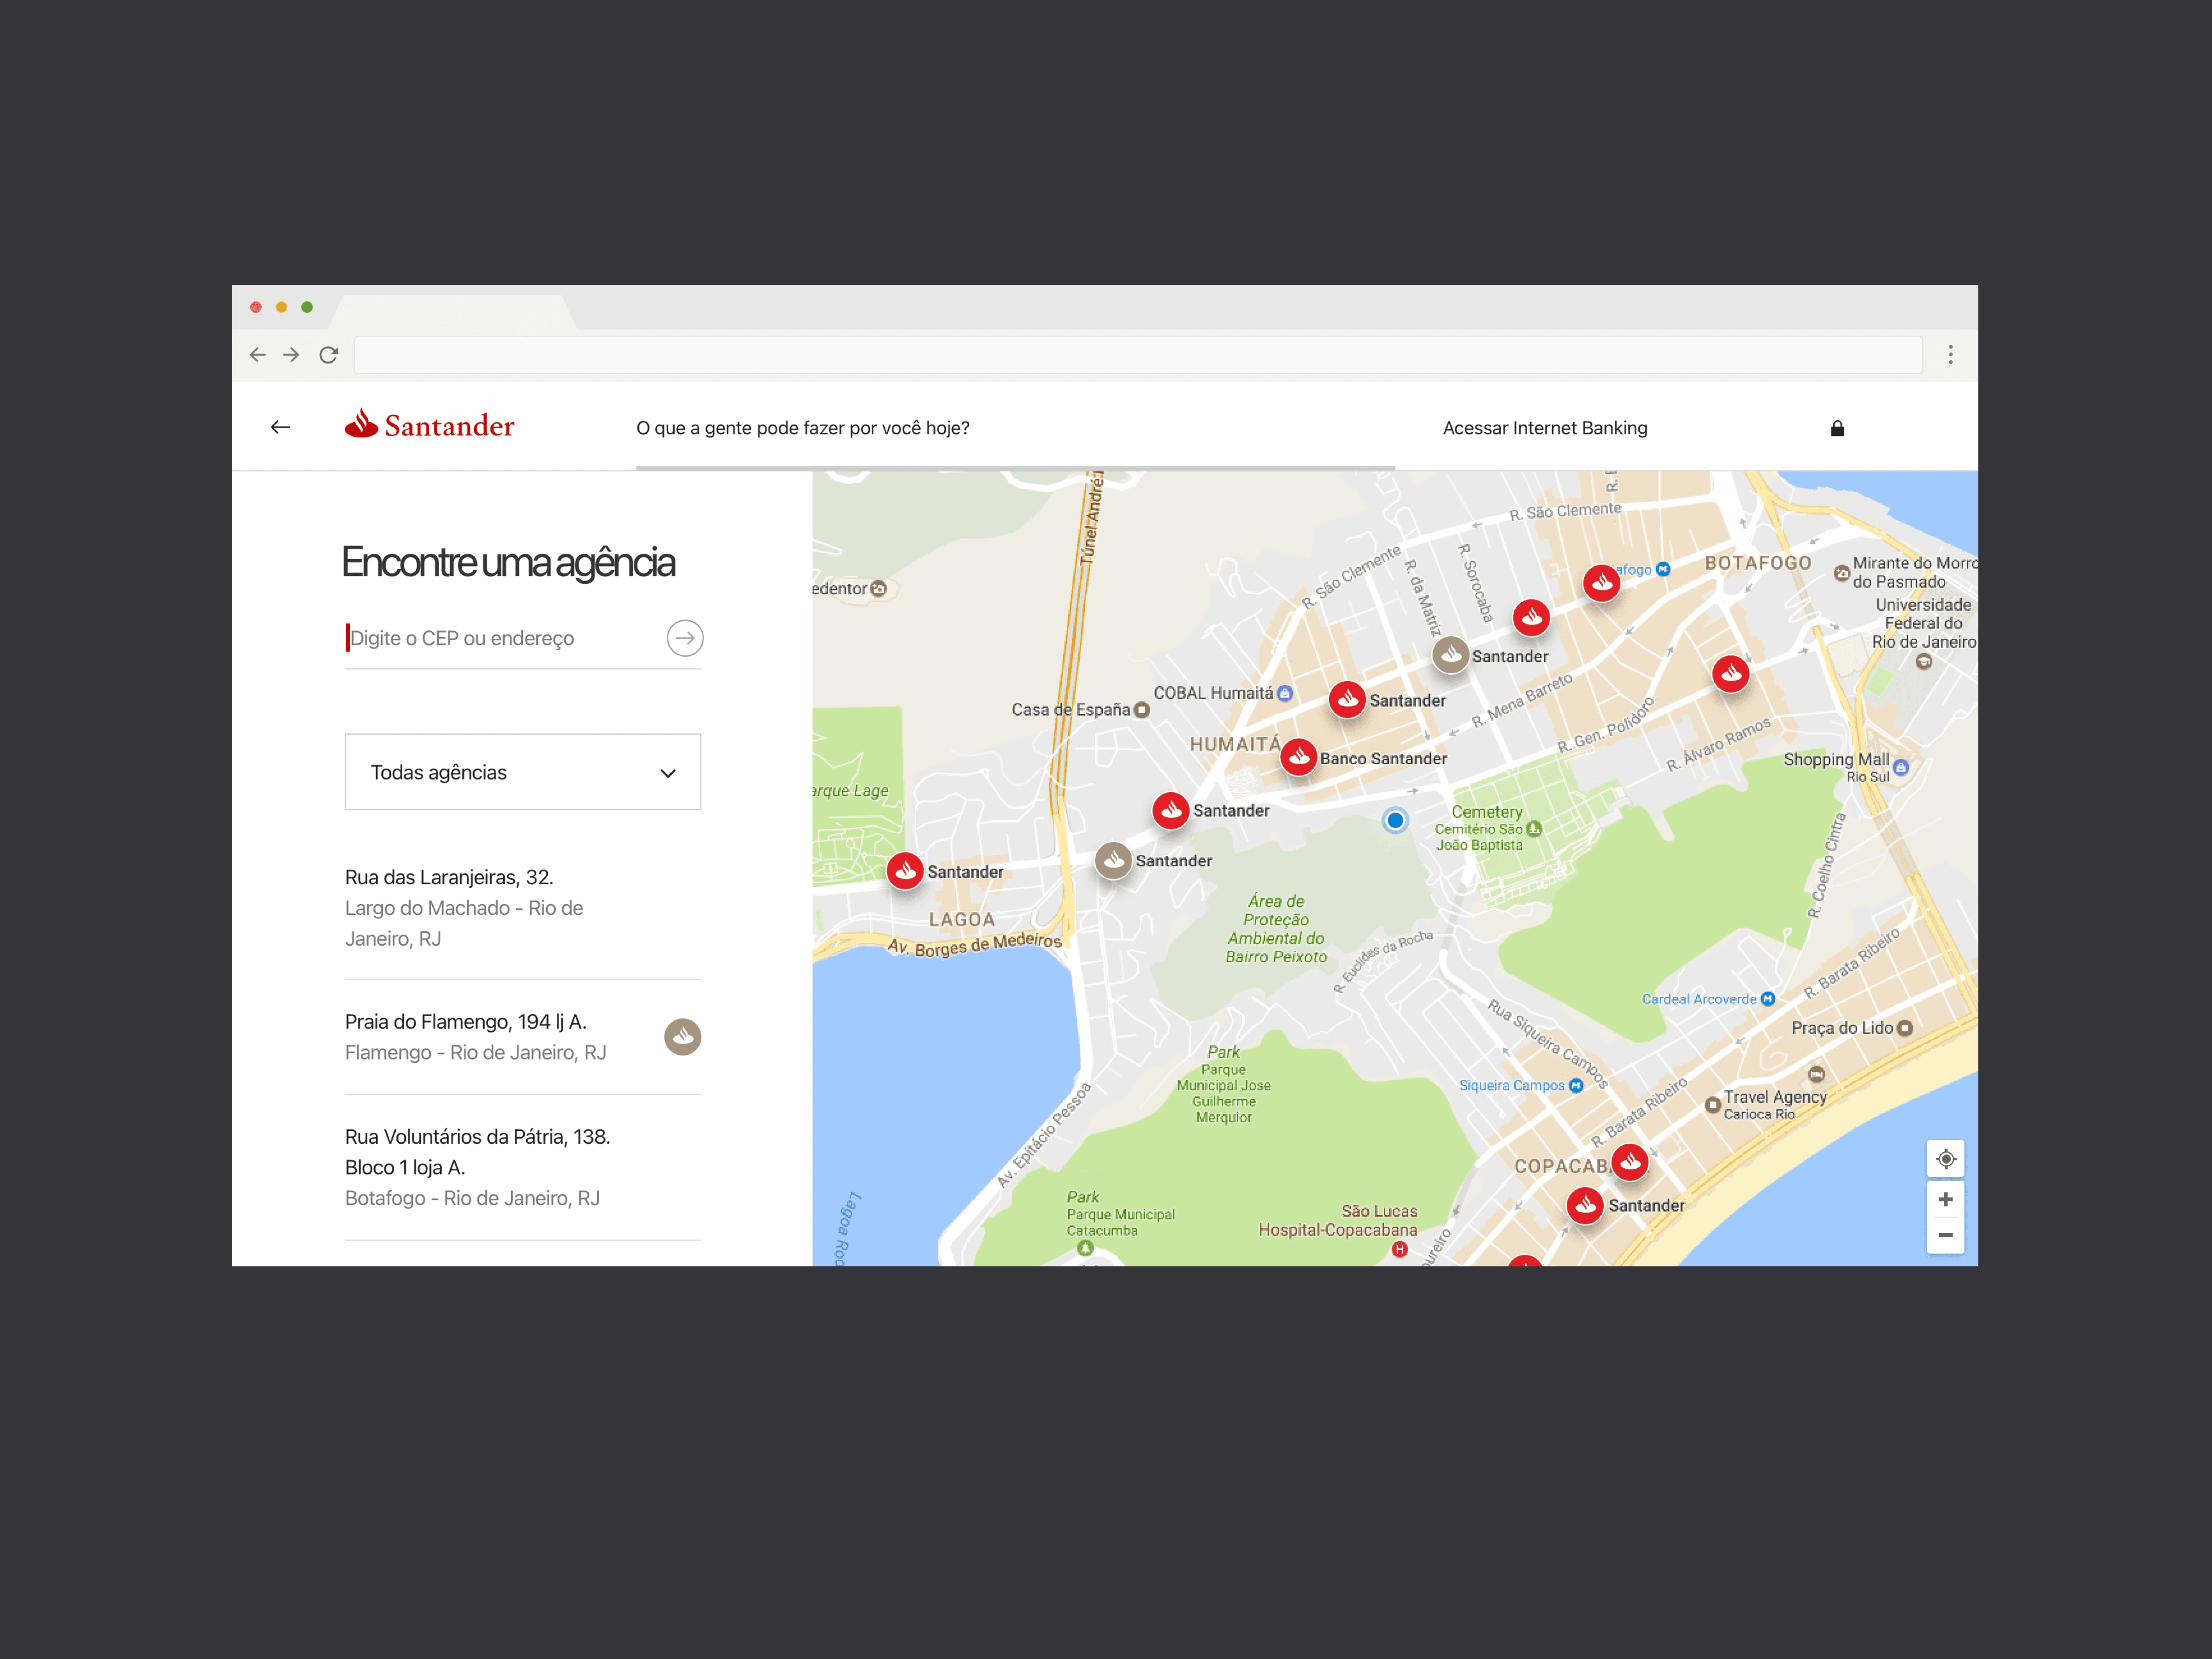Click the Santander logo in header

click(429, 426)
